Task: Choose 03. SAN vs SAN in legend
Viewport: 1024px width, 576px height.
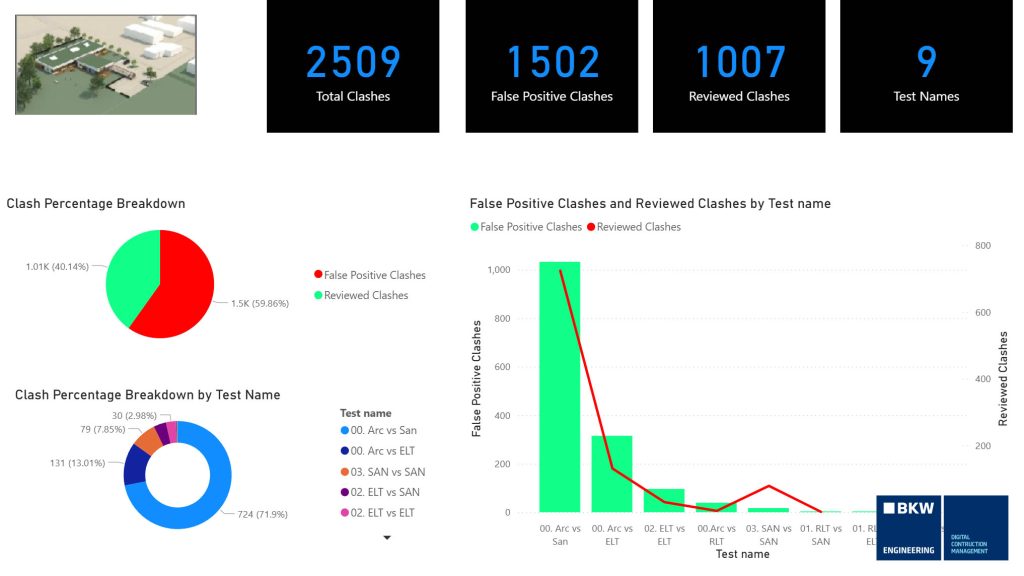Action: coord(380,472)
